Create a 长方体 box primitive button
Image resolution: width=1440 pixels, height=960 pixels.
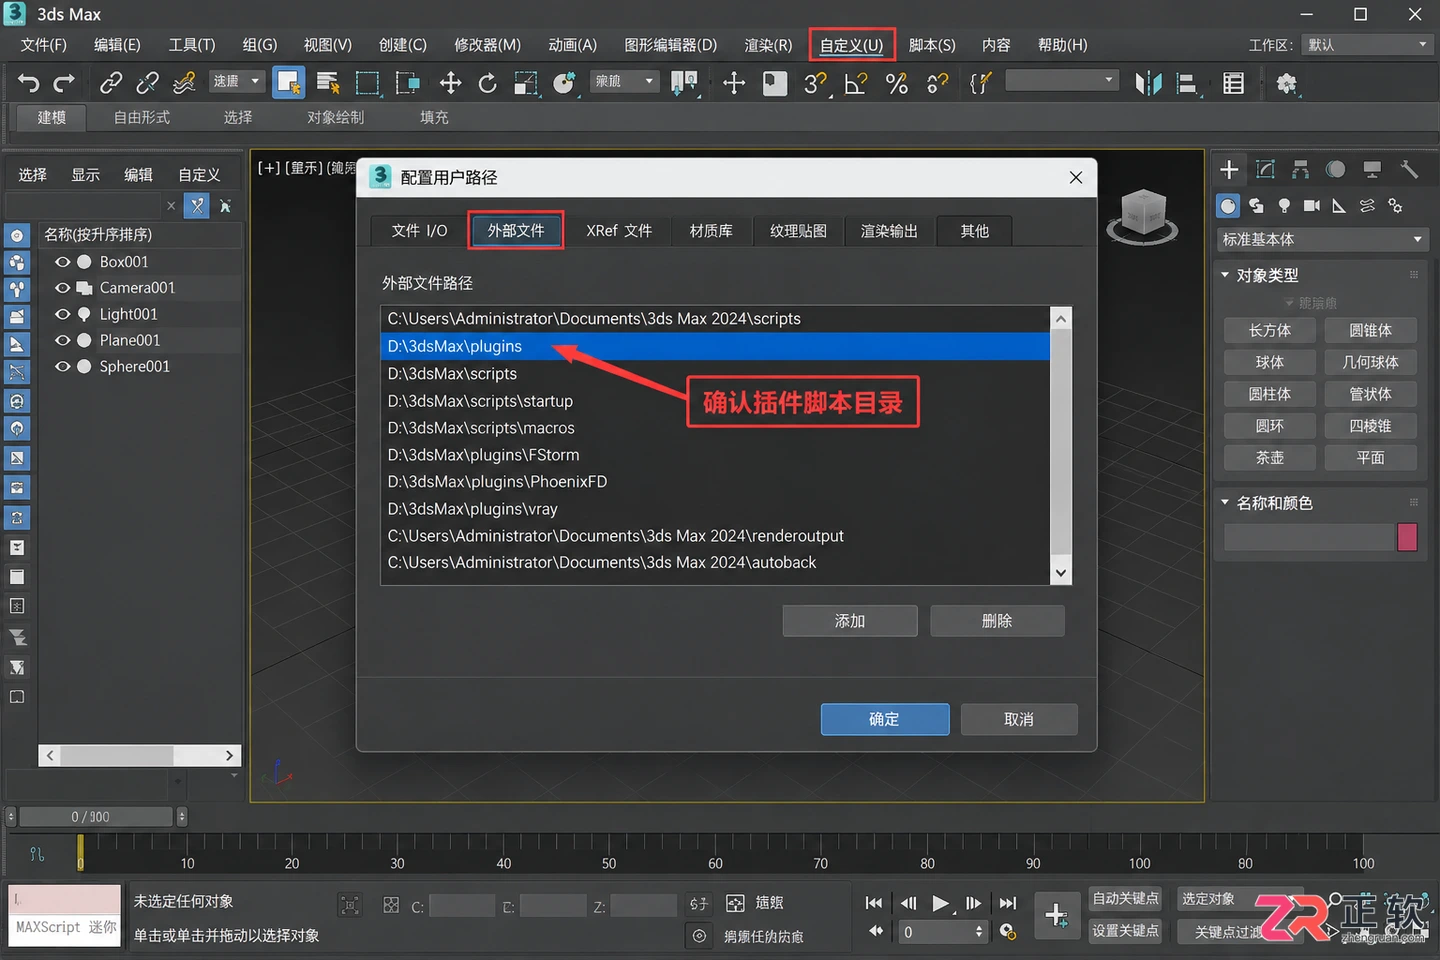[x=1270, y=330]
